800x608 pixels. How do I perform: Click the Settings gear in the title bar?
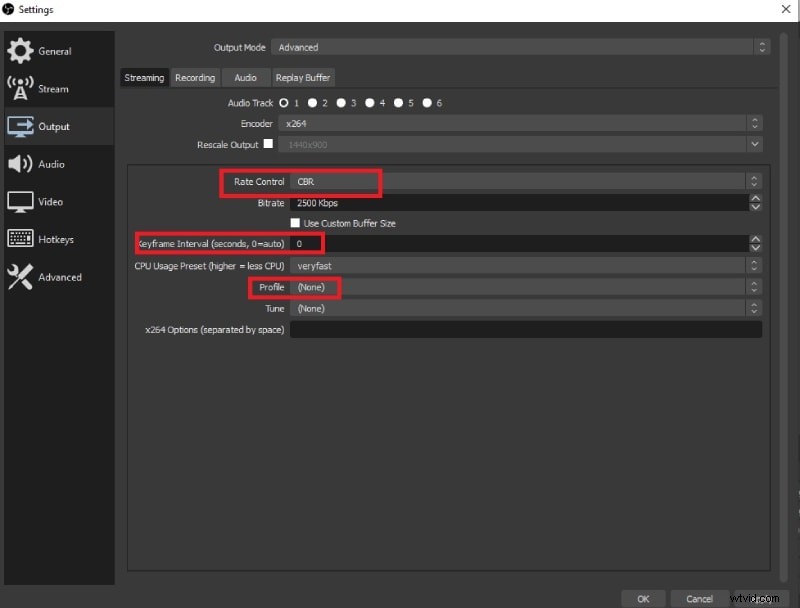10,9
